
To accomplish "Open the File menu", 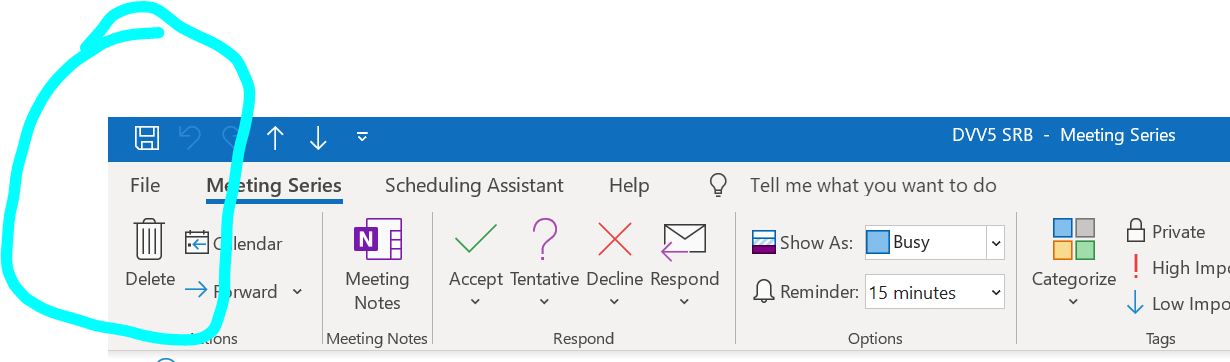I will 145,185.
